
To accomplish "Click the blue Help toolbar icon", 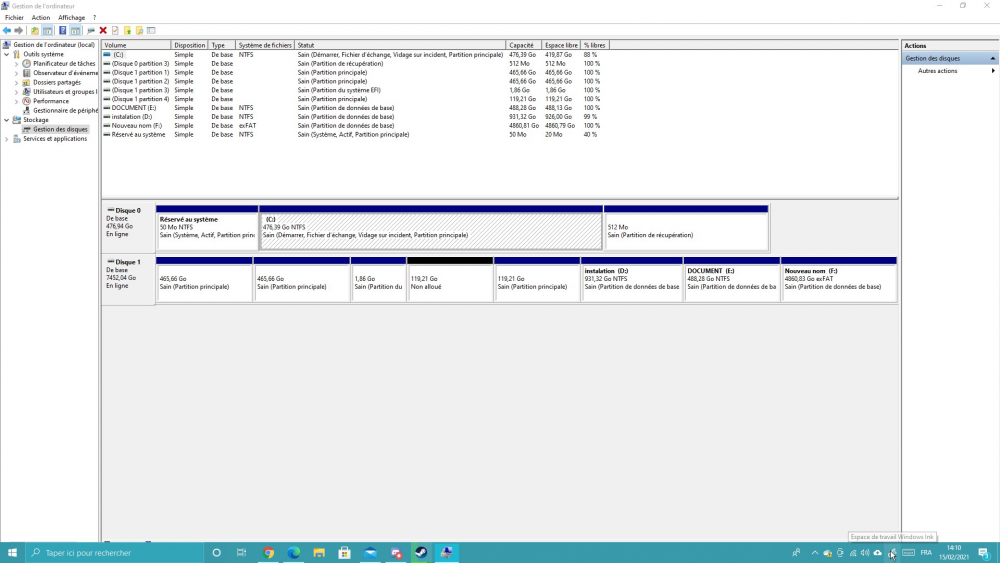I will 62,31.
